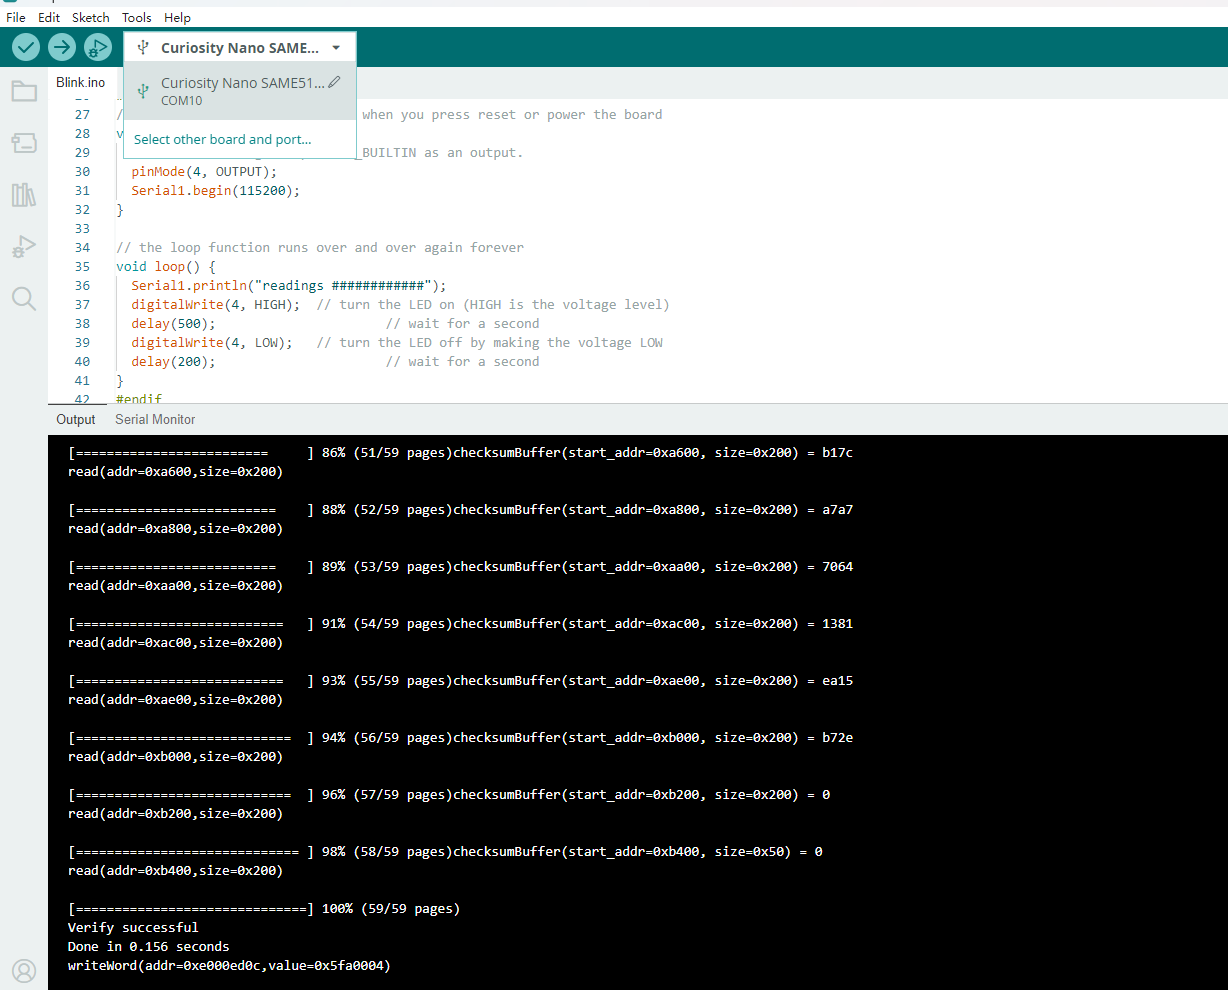Open the Tools menu
The width and height of the screenshot is (1228, 990).
tap(137, 17)
